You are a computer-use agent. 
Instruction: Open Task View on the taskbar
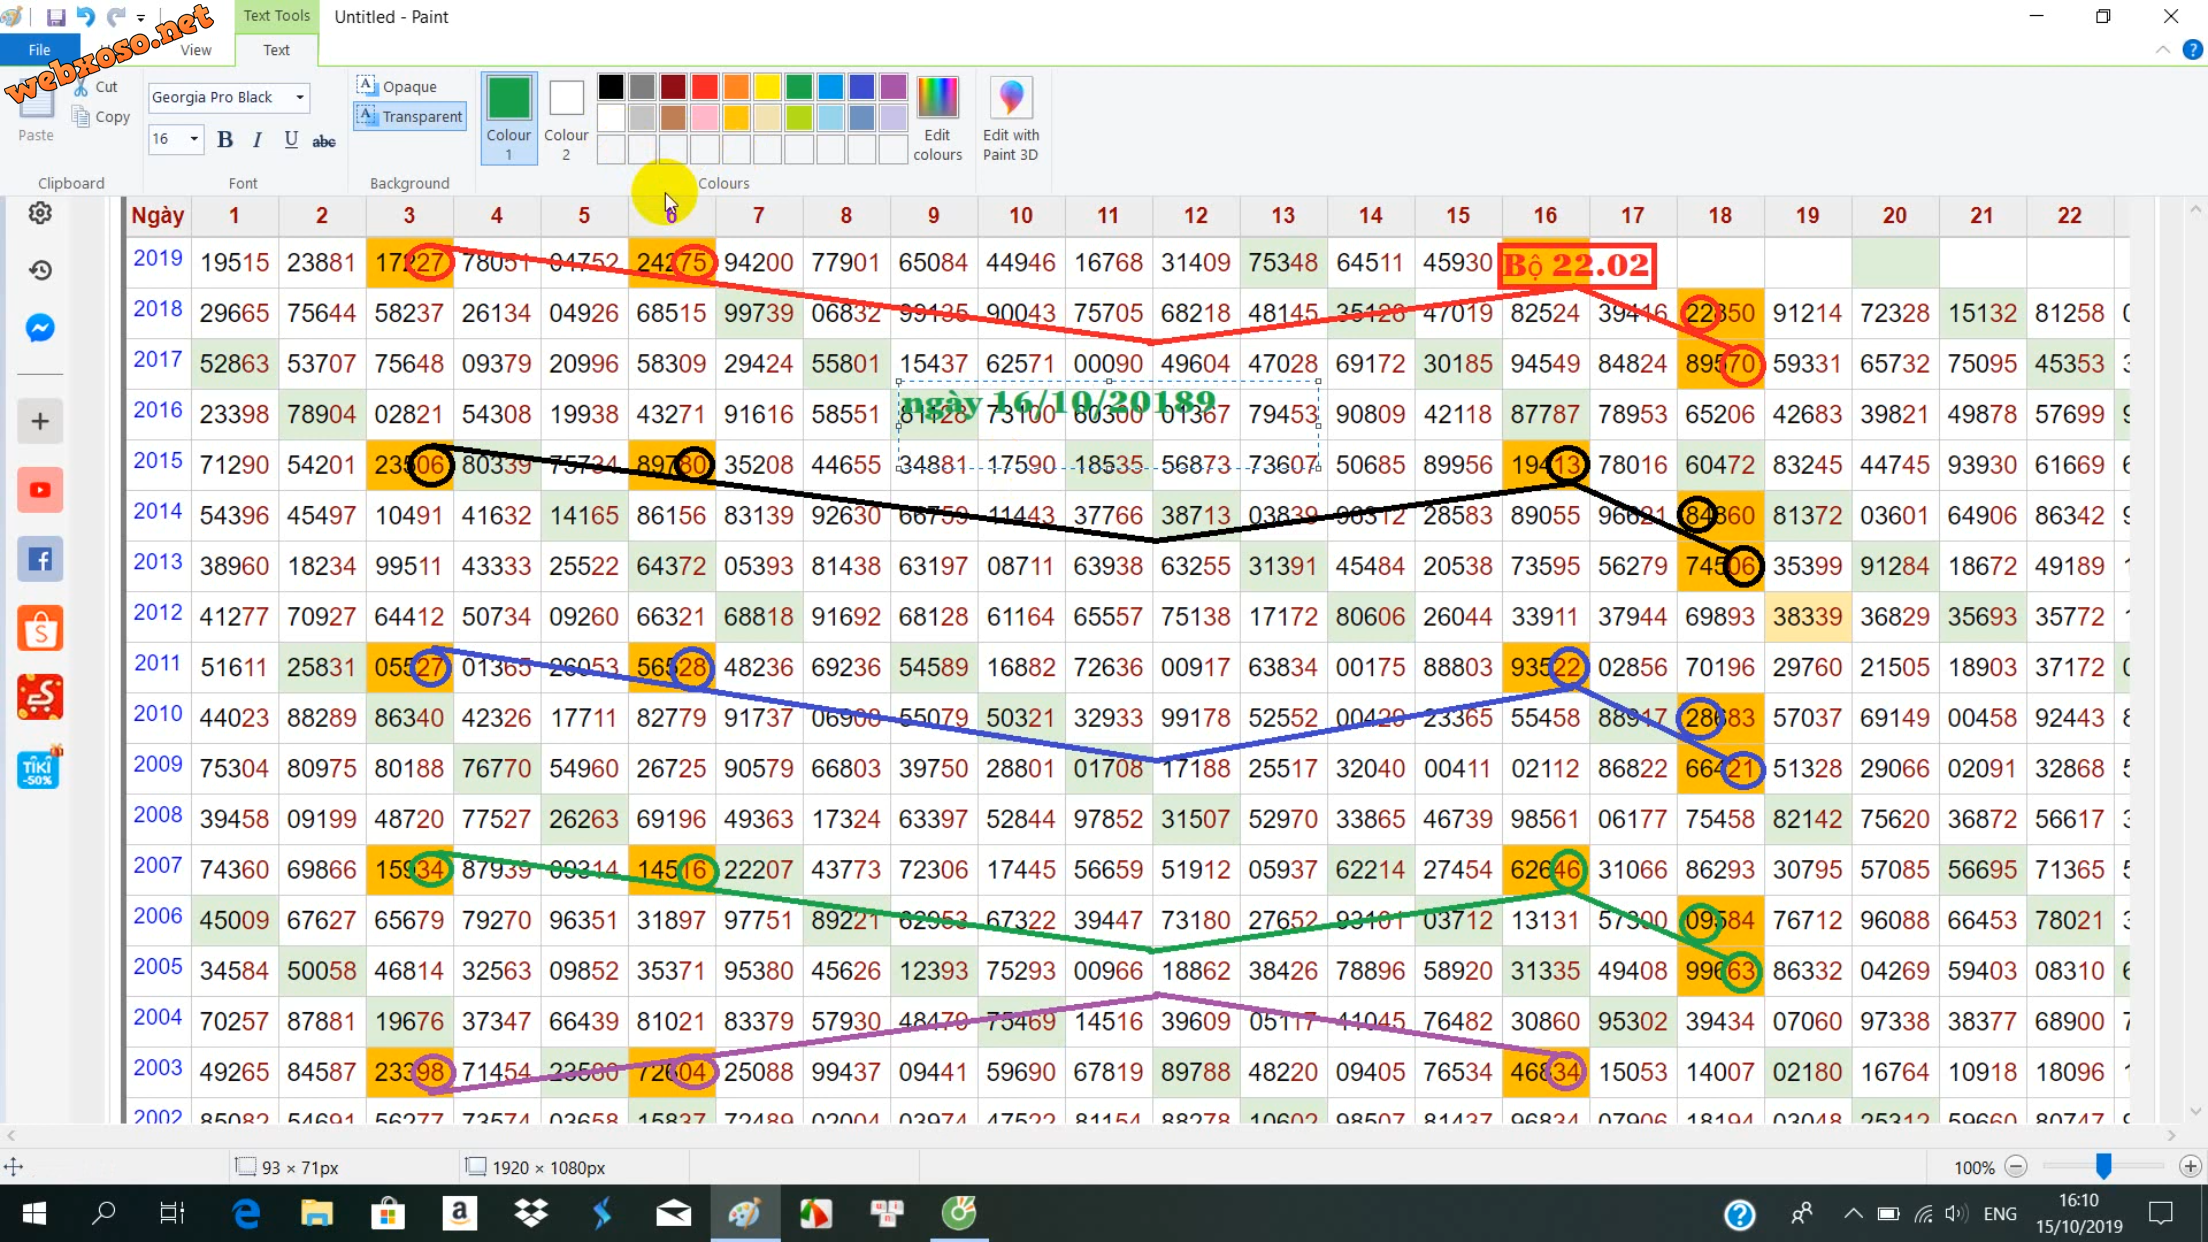click(172, 1214)
